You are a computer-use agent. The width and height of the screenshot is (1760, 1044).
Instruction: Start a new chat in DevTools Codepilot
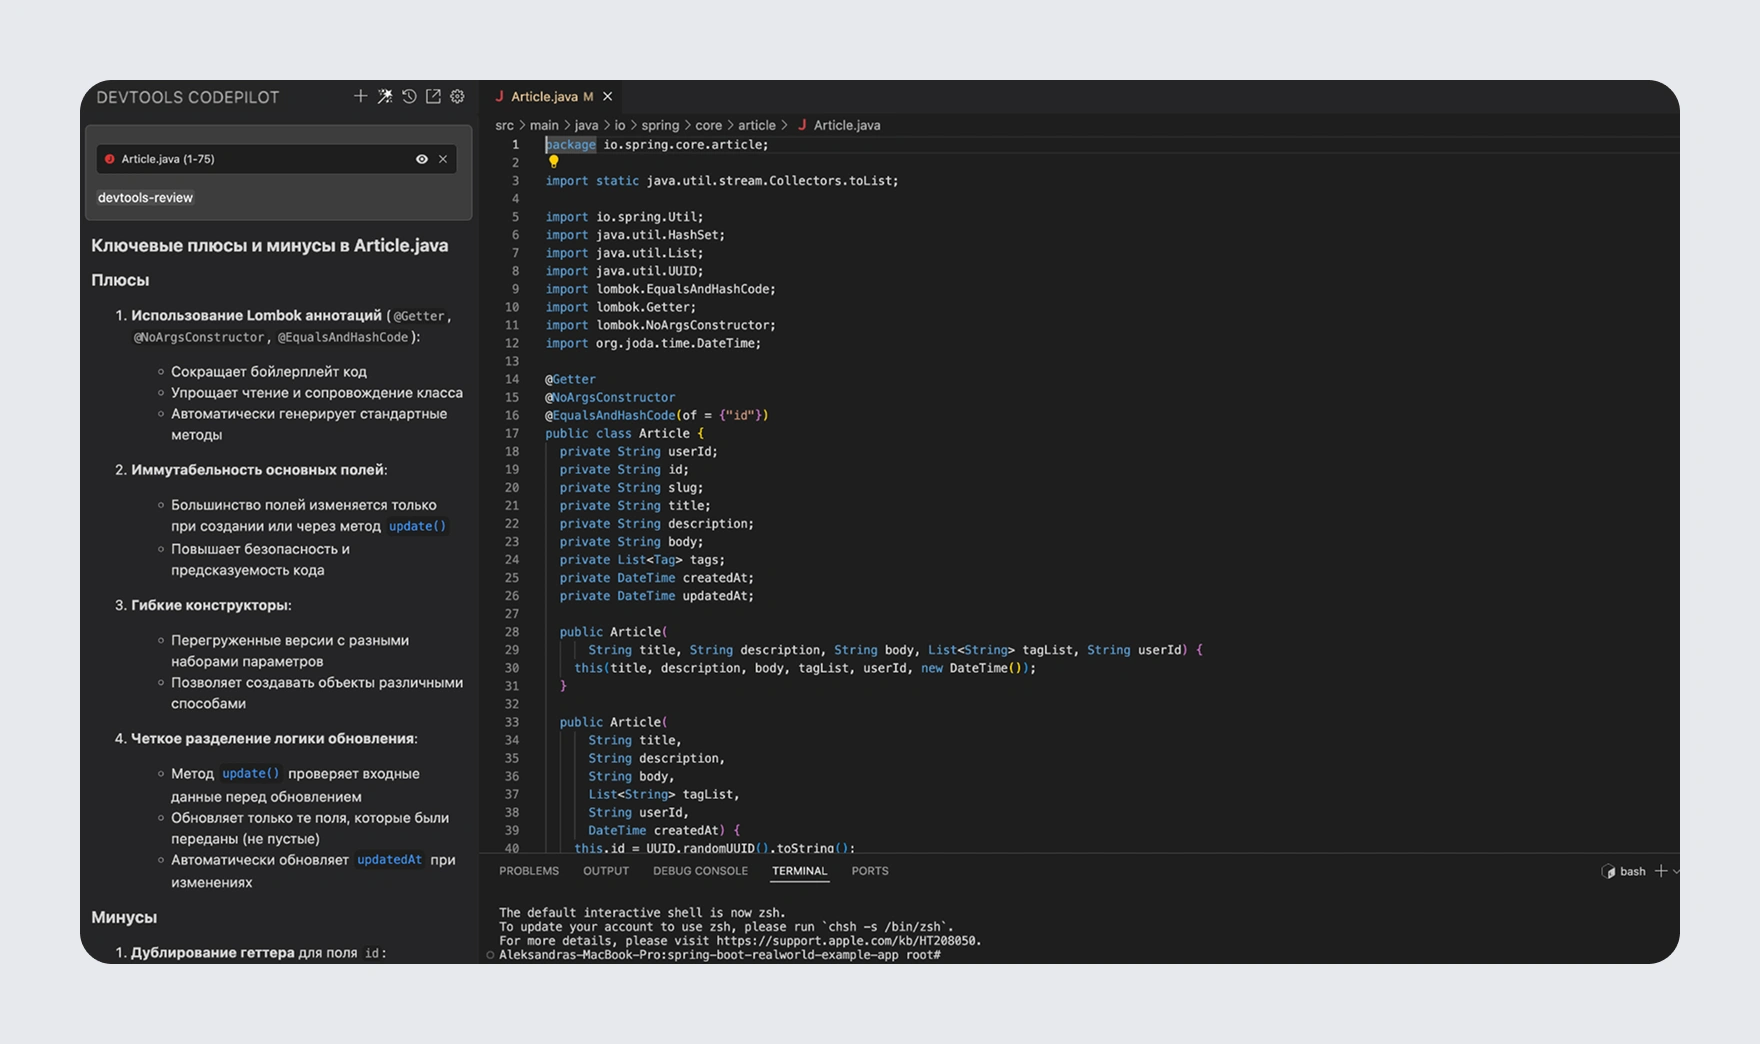(x=360, y=96)
